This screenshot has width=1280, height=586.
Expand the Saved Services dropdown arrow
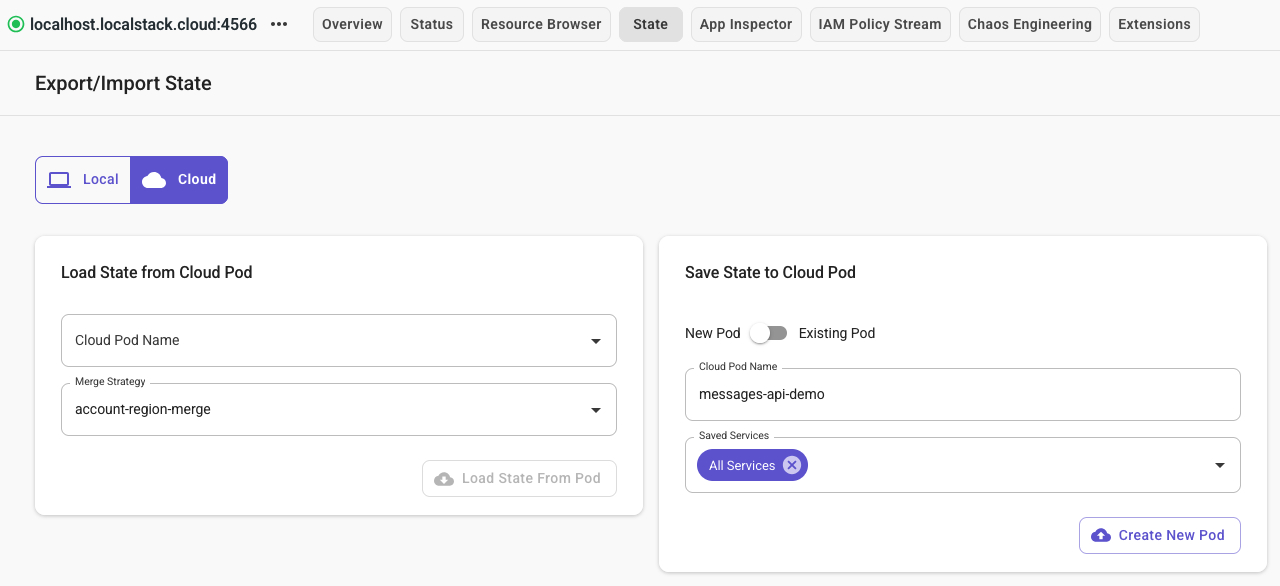coord(1220,465)
